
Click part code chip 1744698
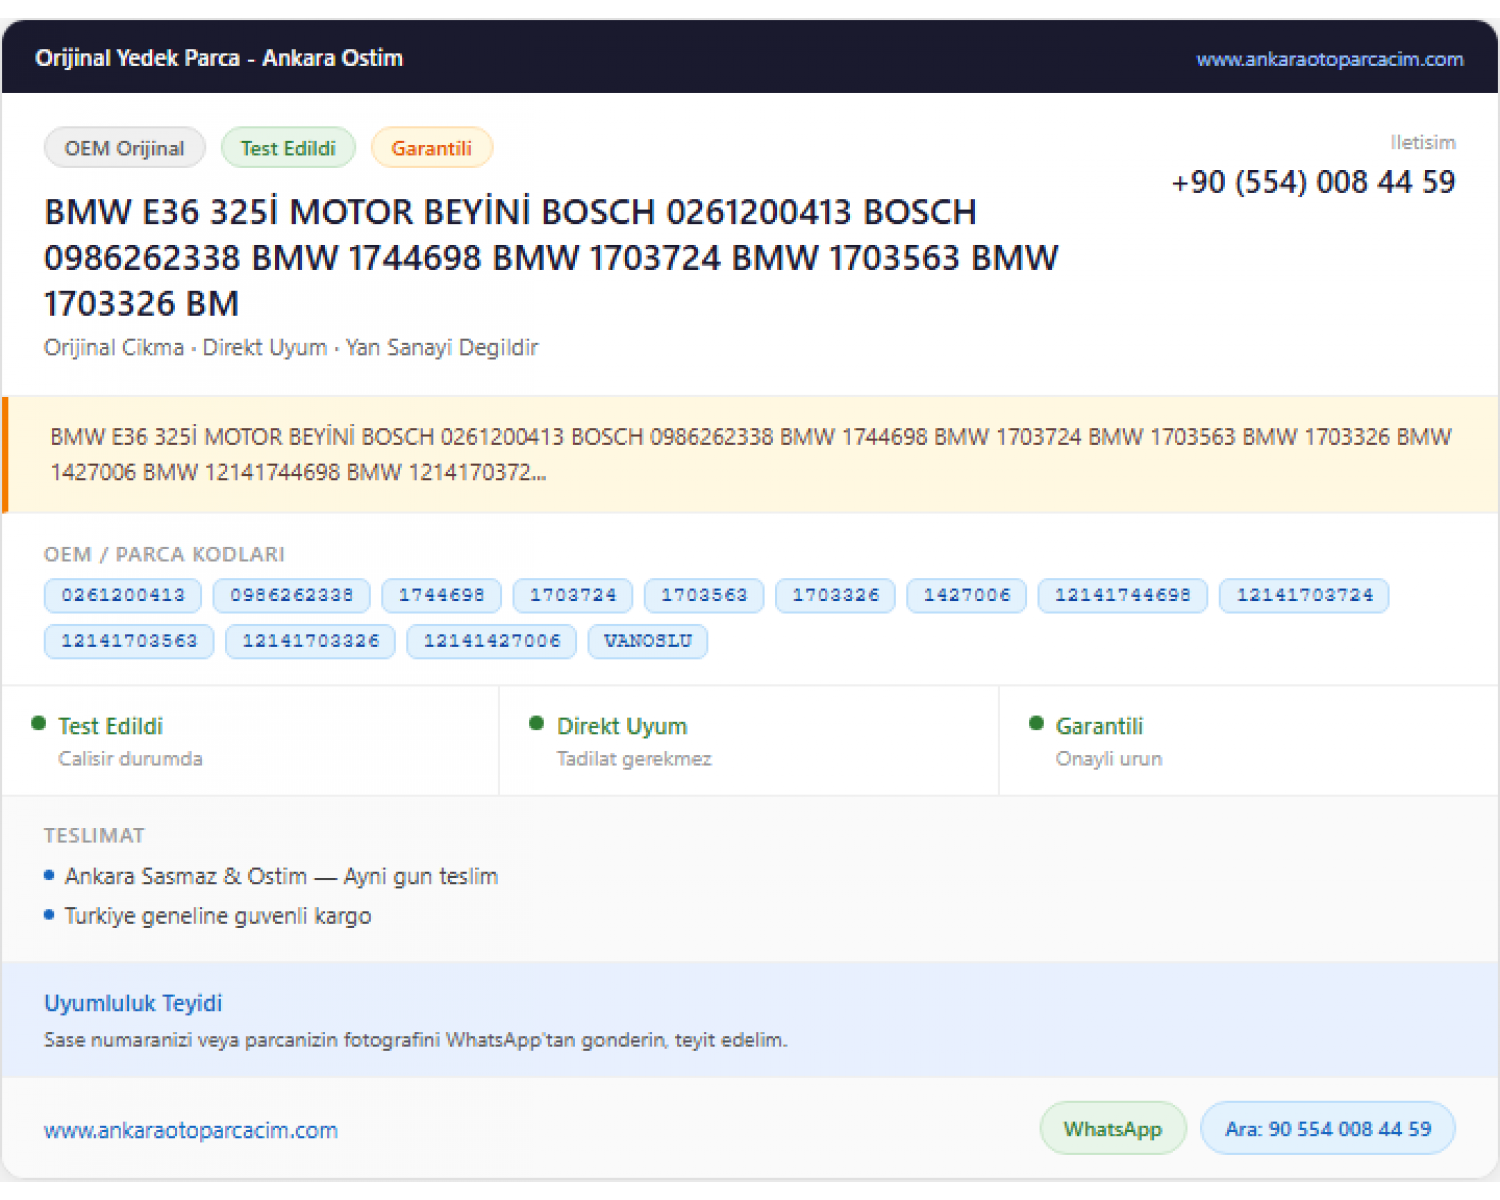coord(442,595)
